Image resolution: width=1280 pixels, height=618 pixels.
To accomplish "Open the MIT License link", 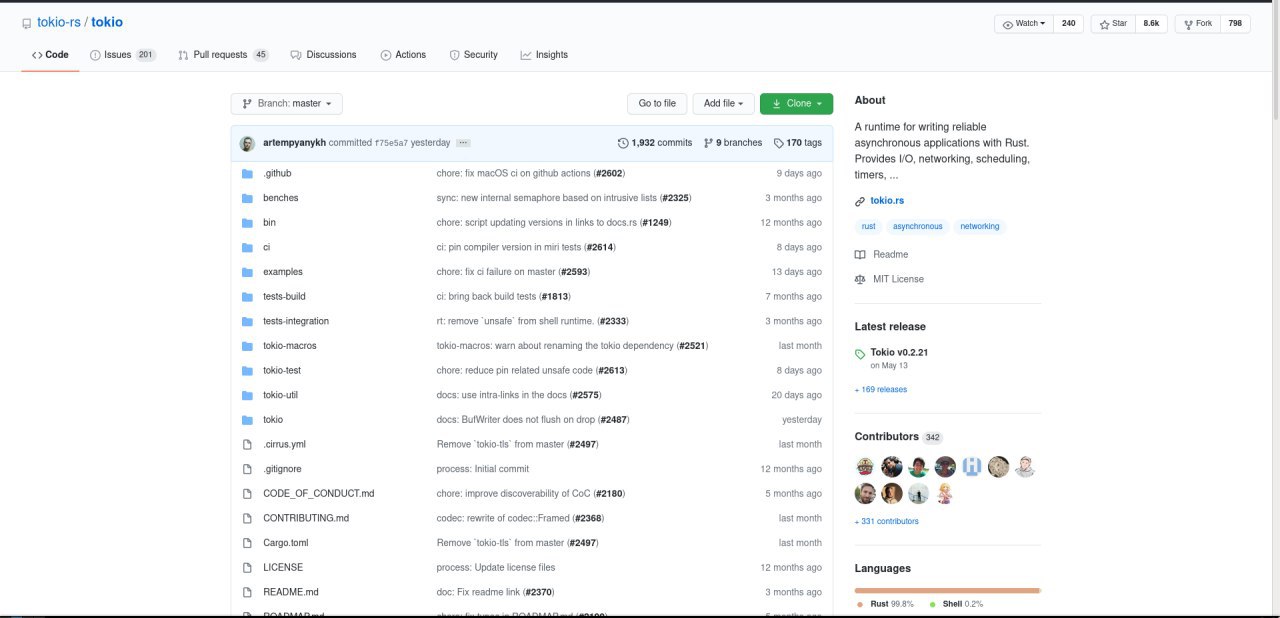I will 890,279.
